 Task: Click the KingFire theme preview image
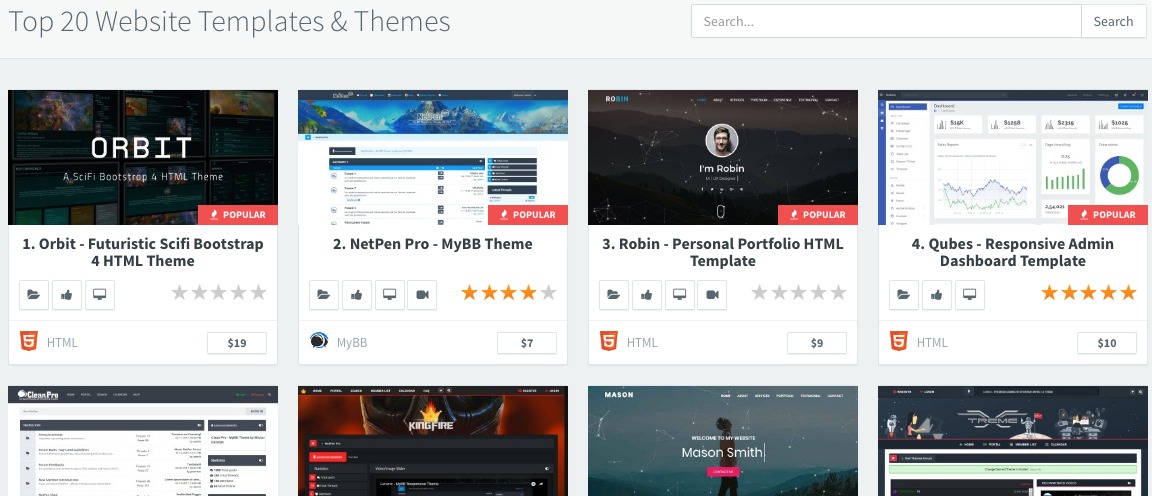tap(433, 441)
